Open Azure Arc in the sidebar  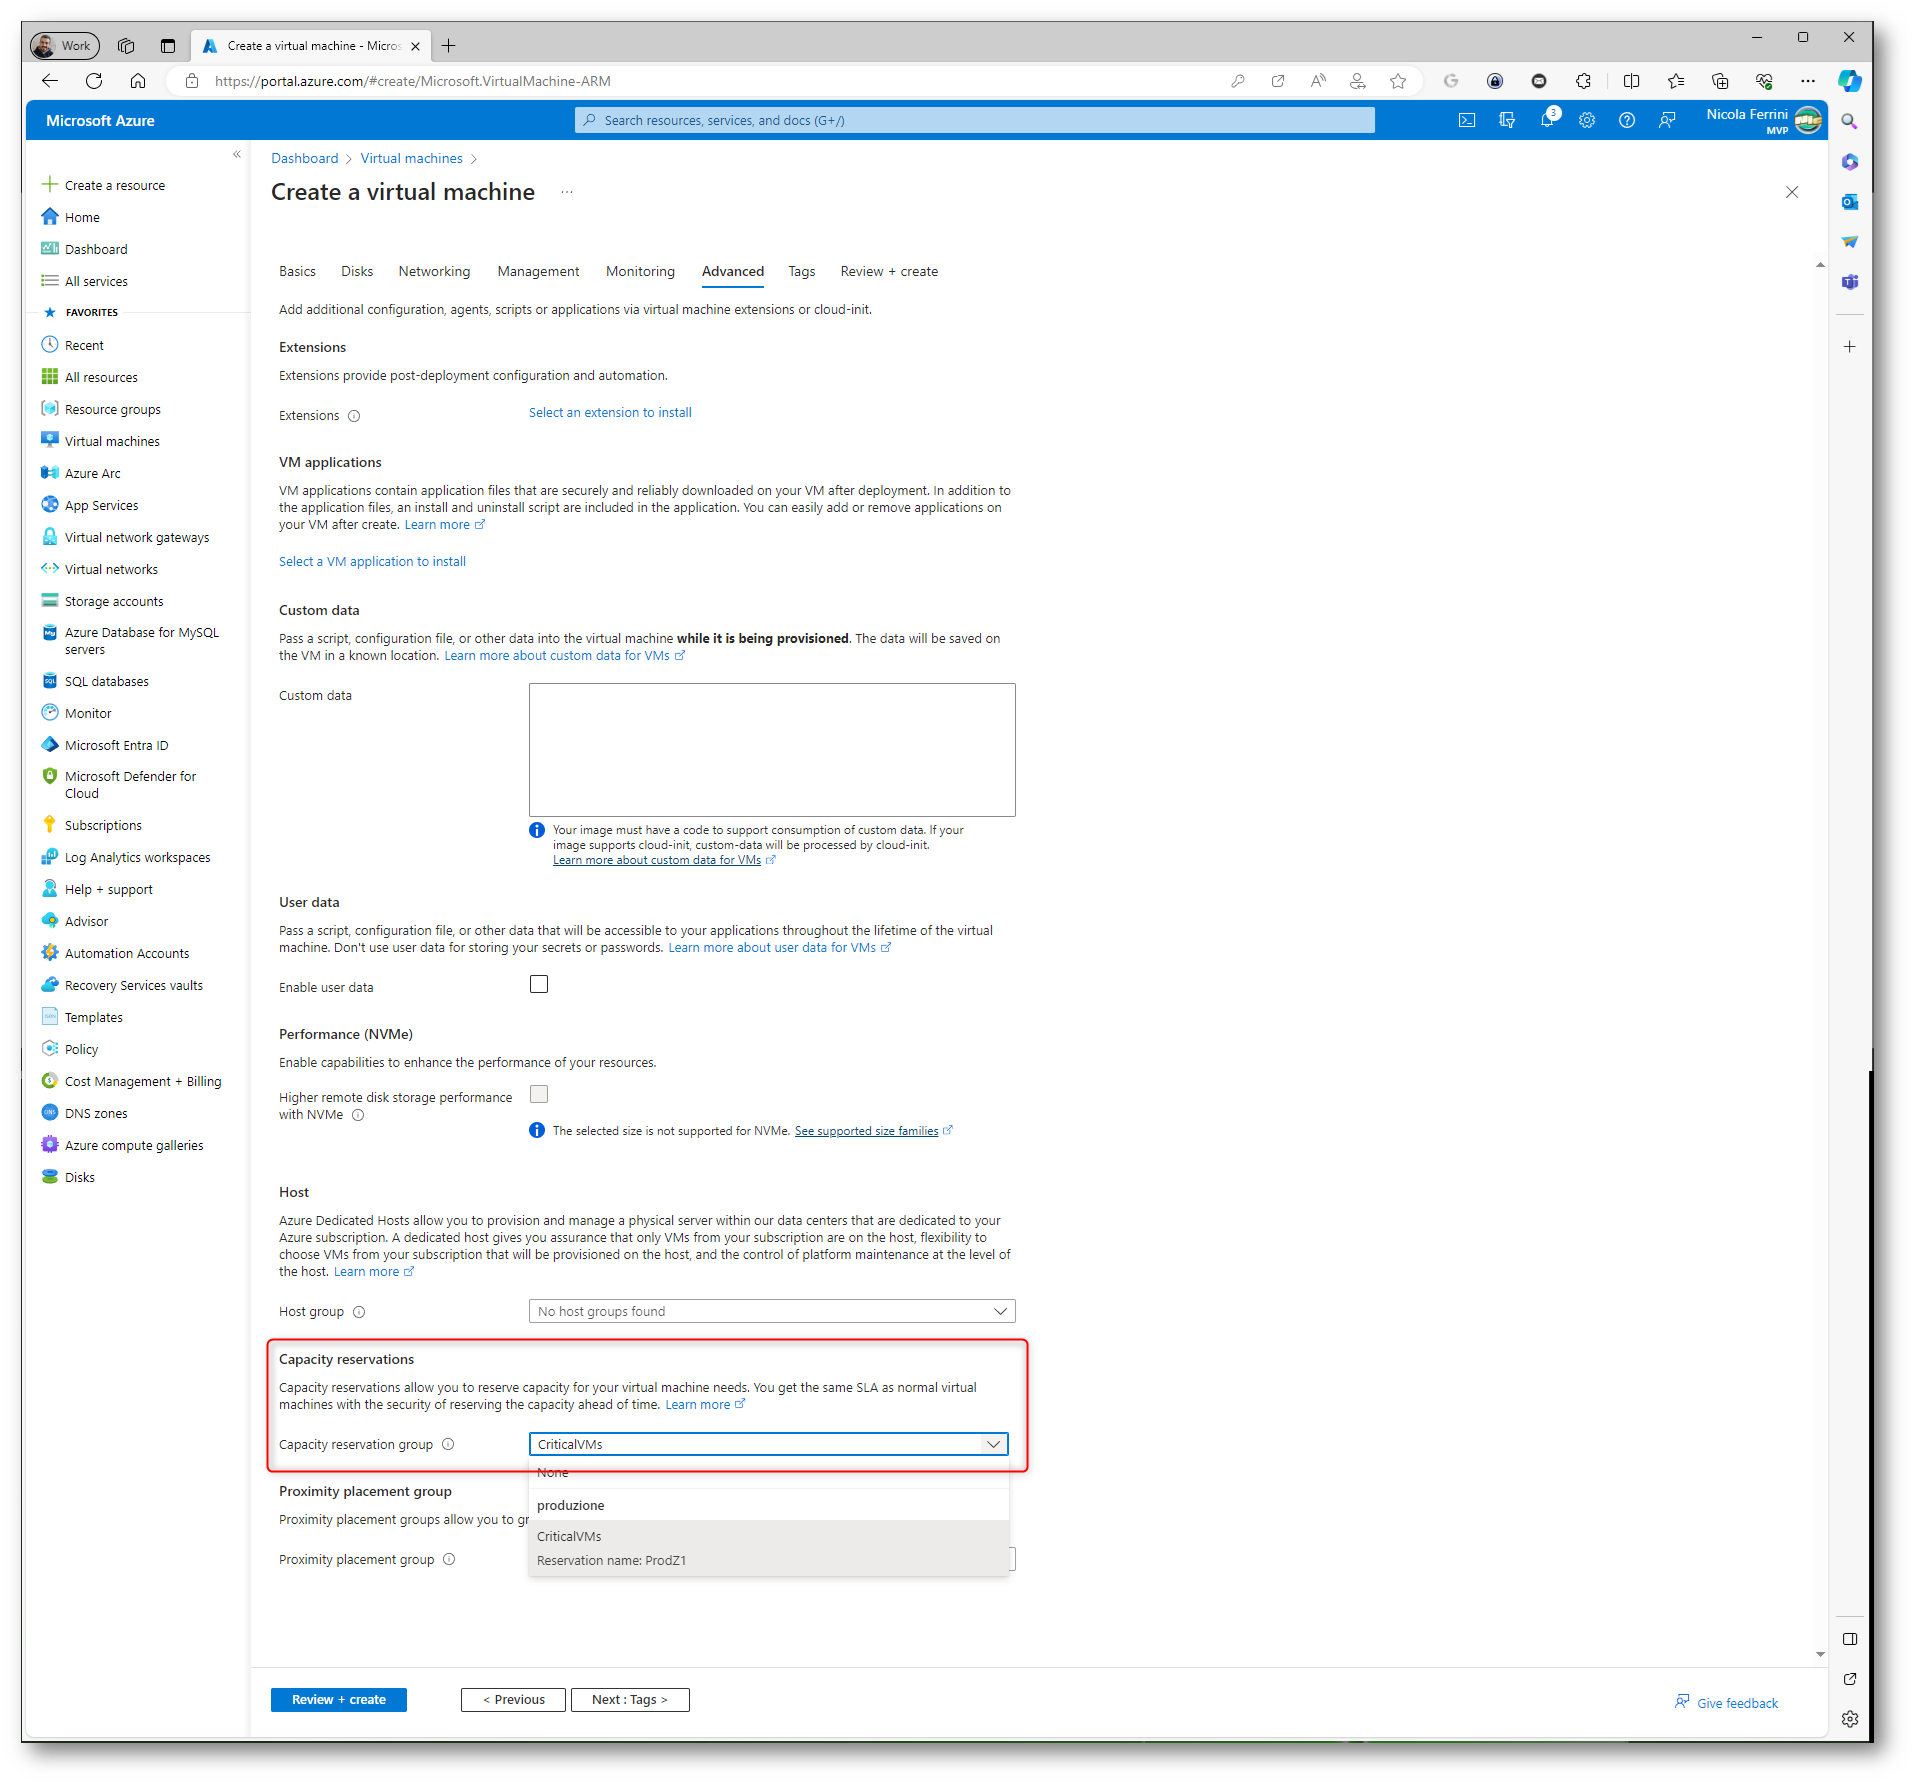click(x=92, y=473)
